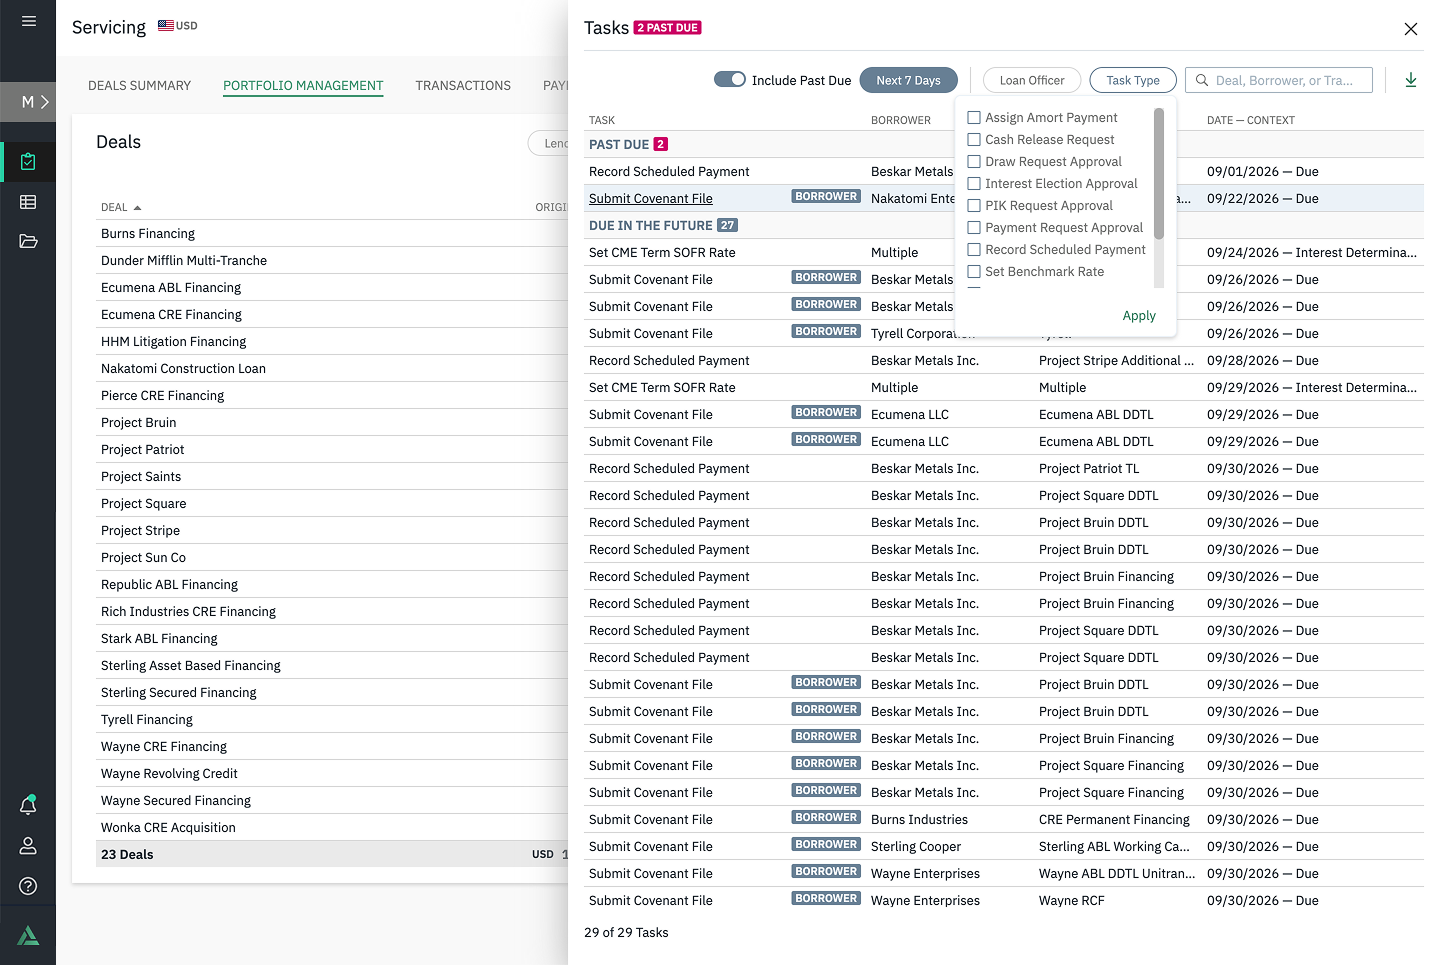Open the hamburger navigation menu
Image resolution: width=1440 pixels, height=965 pixels.
click(28, 21)
